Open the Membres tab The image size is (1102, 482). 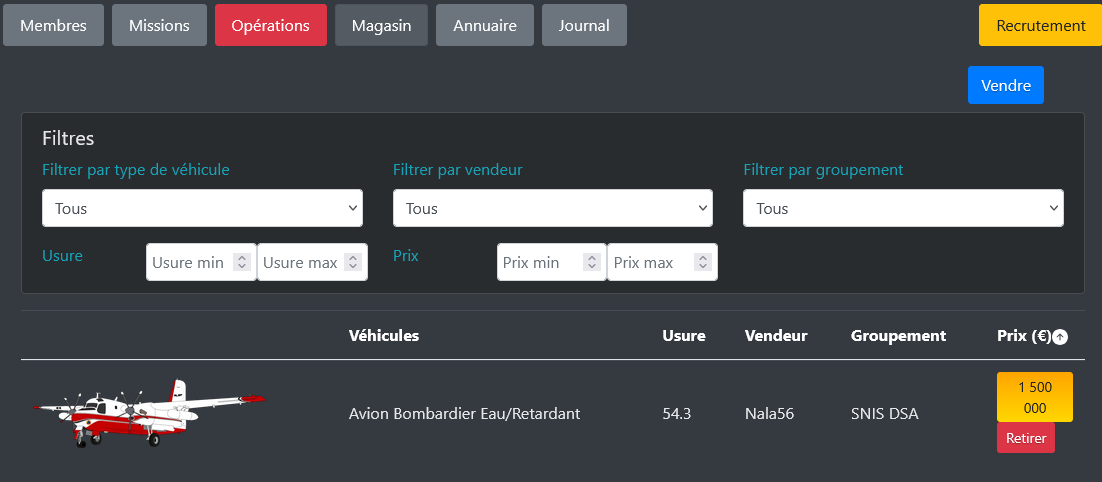click(54, 25)
